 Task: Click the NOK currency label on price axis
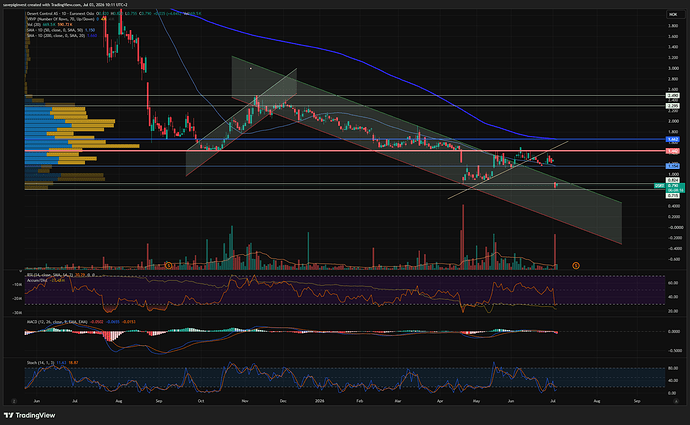pyautogui.click(x=673, y=15)
